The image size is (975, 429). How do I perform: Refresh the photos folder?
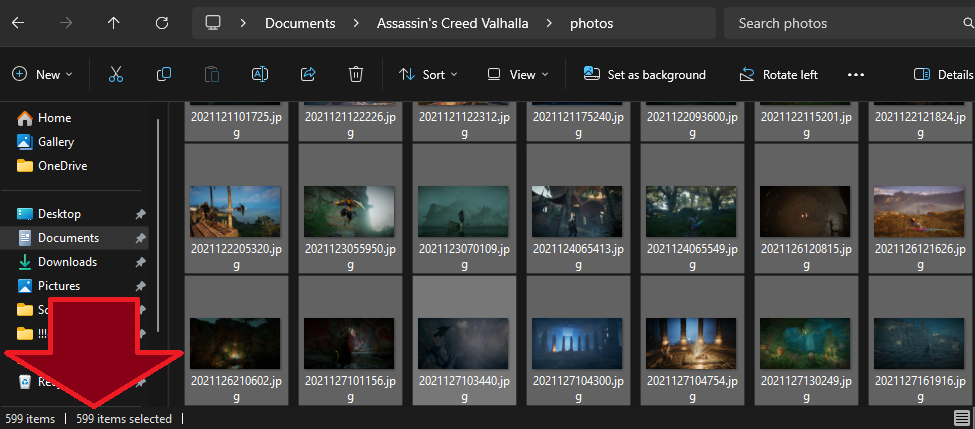tap(162, 24)
